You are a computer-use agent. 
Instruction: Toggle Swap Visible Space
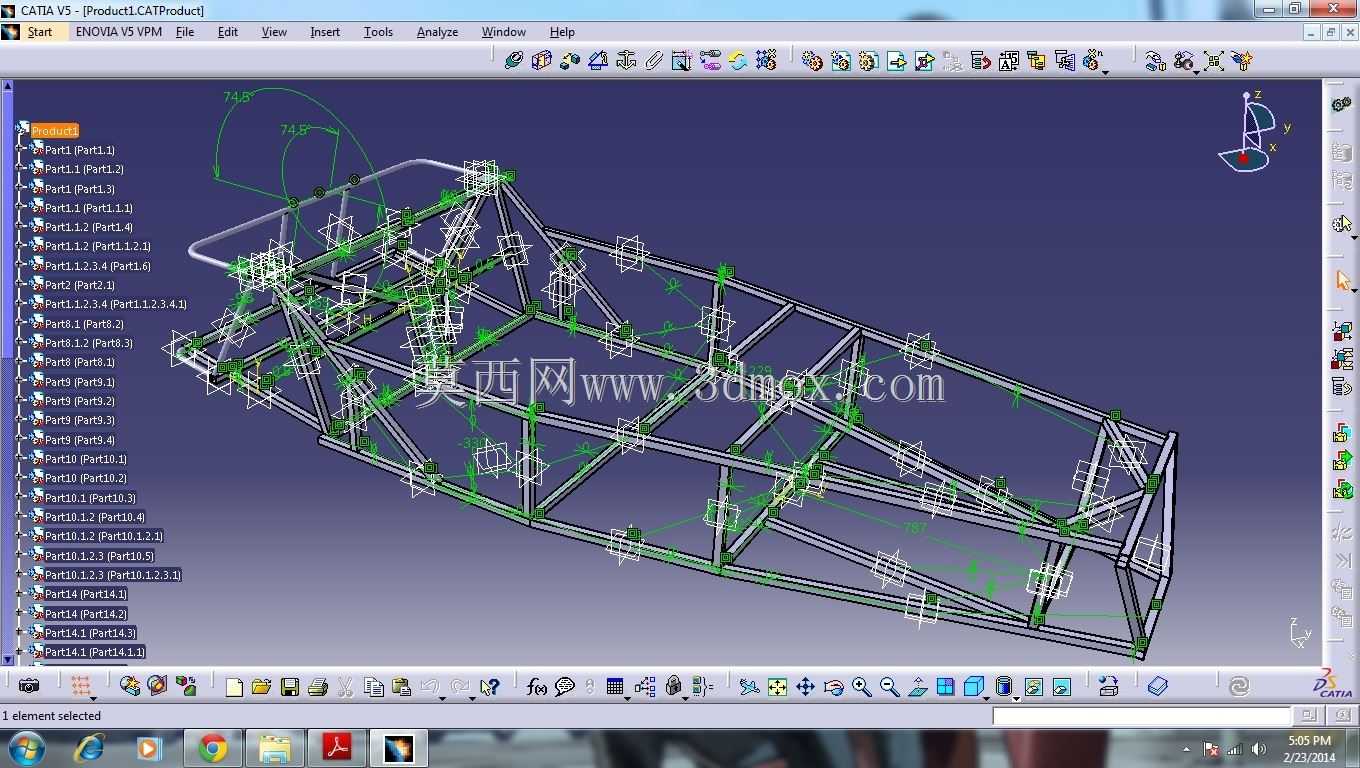(x=1062, y=687)
